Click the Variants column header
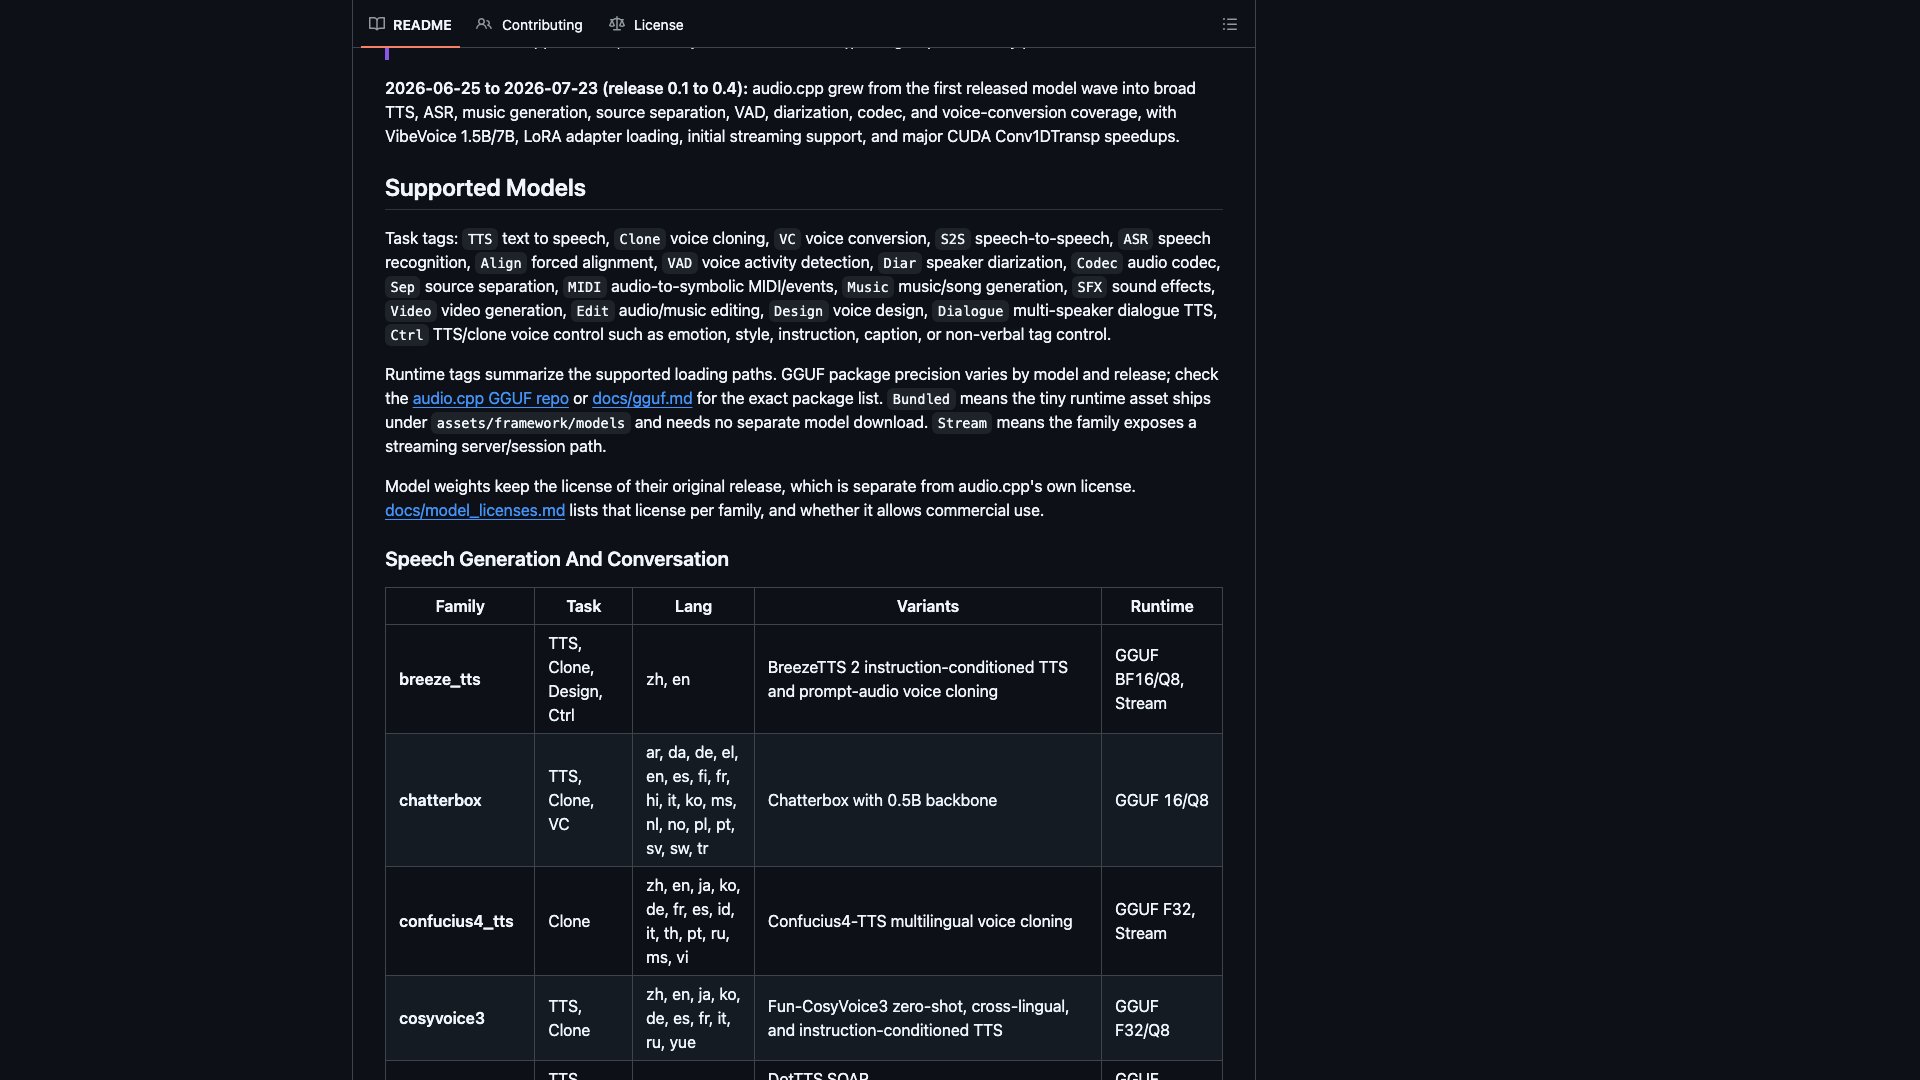The width and height of the screenshot is (1920, 1080). point(928,606)
